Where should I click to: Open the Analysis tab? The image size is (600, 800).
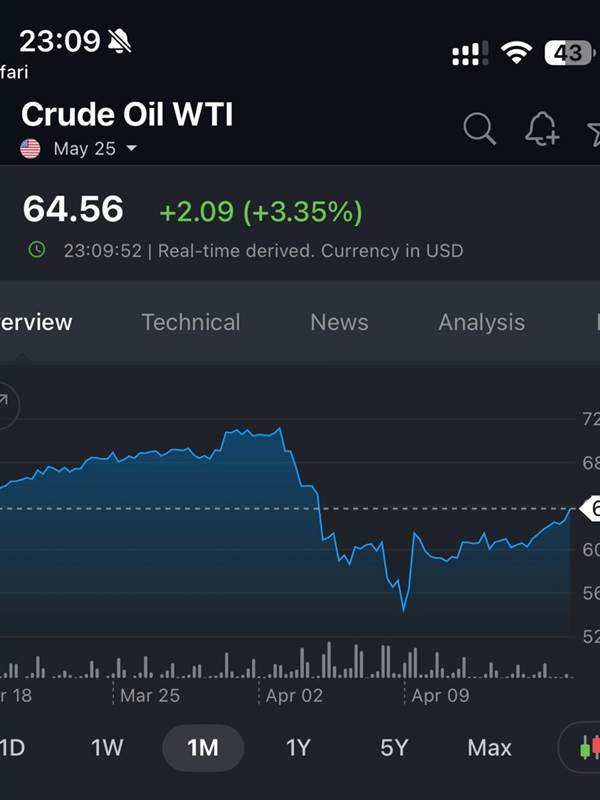coord(482,322)
